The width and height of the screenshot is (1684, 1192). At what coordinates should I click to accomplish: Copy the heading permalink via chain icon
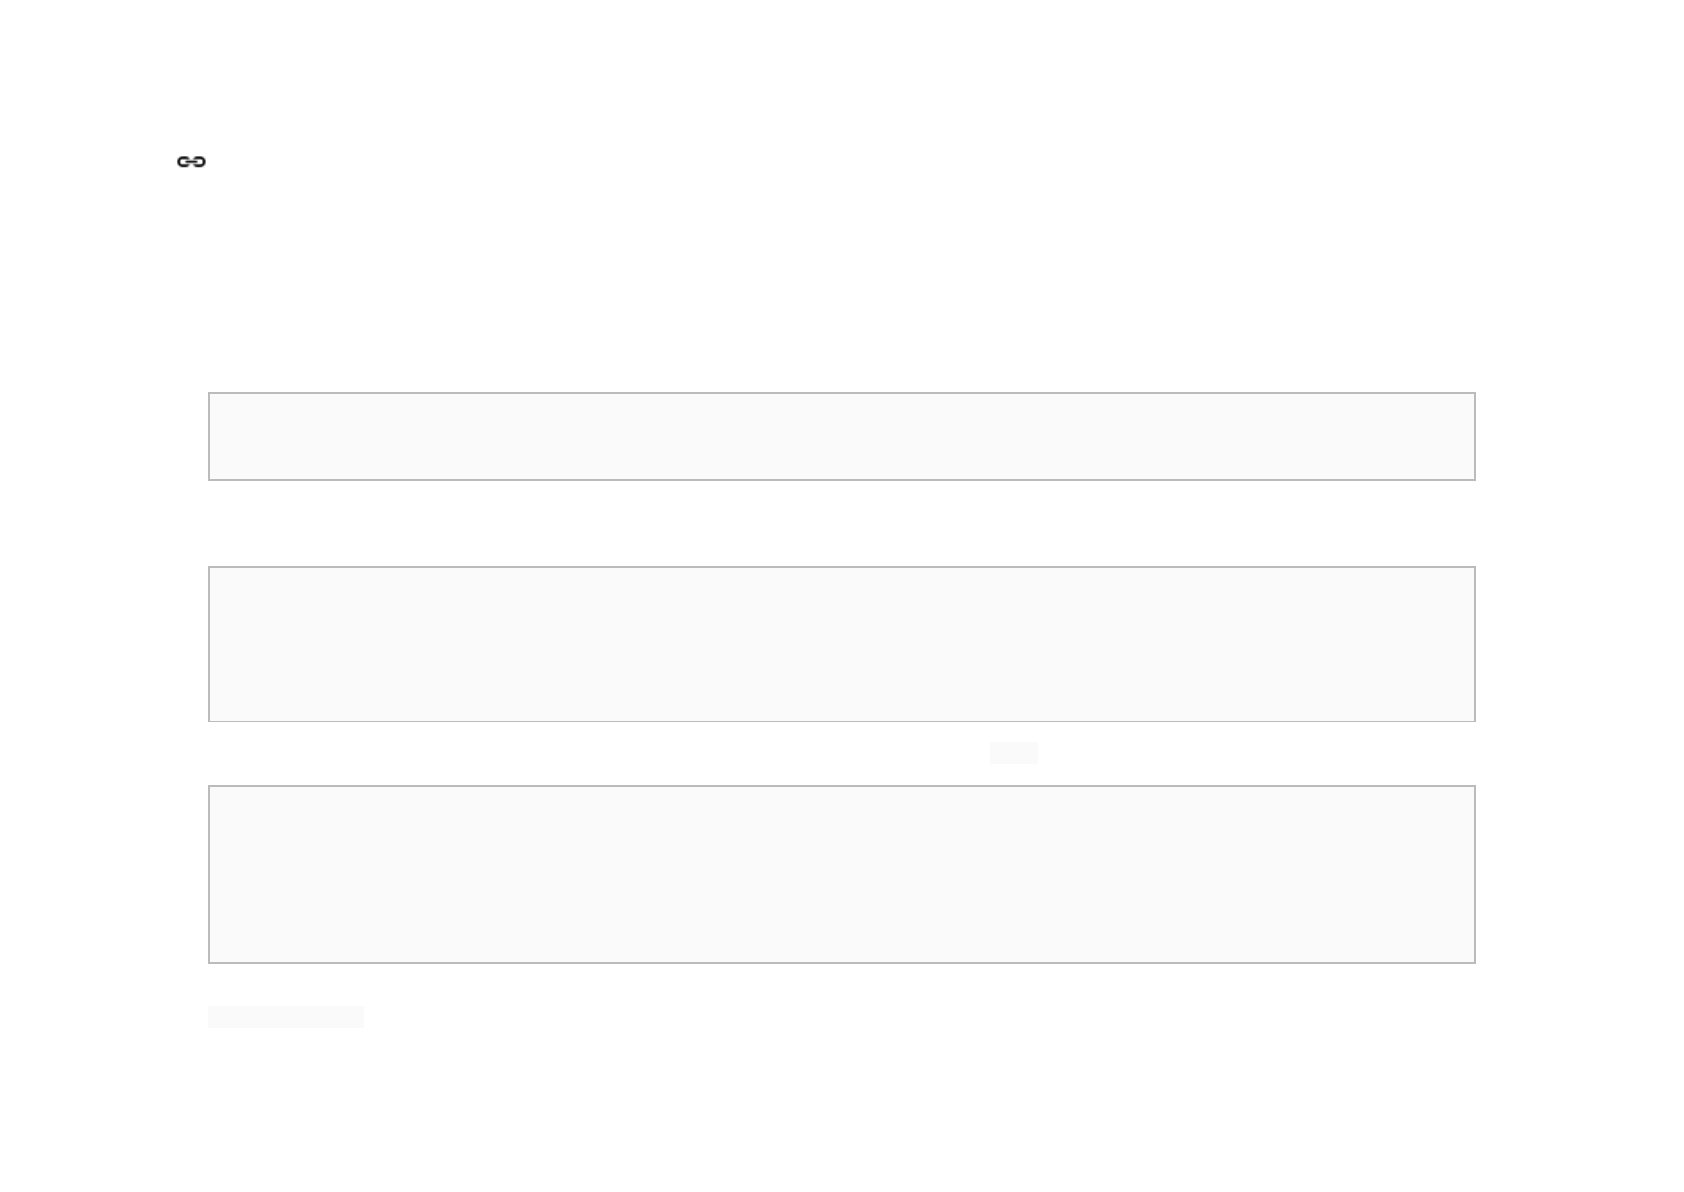(191, 162)
